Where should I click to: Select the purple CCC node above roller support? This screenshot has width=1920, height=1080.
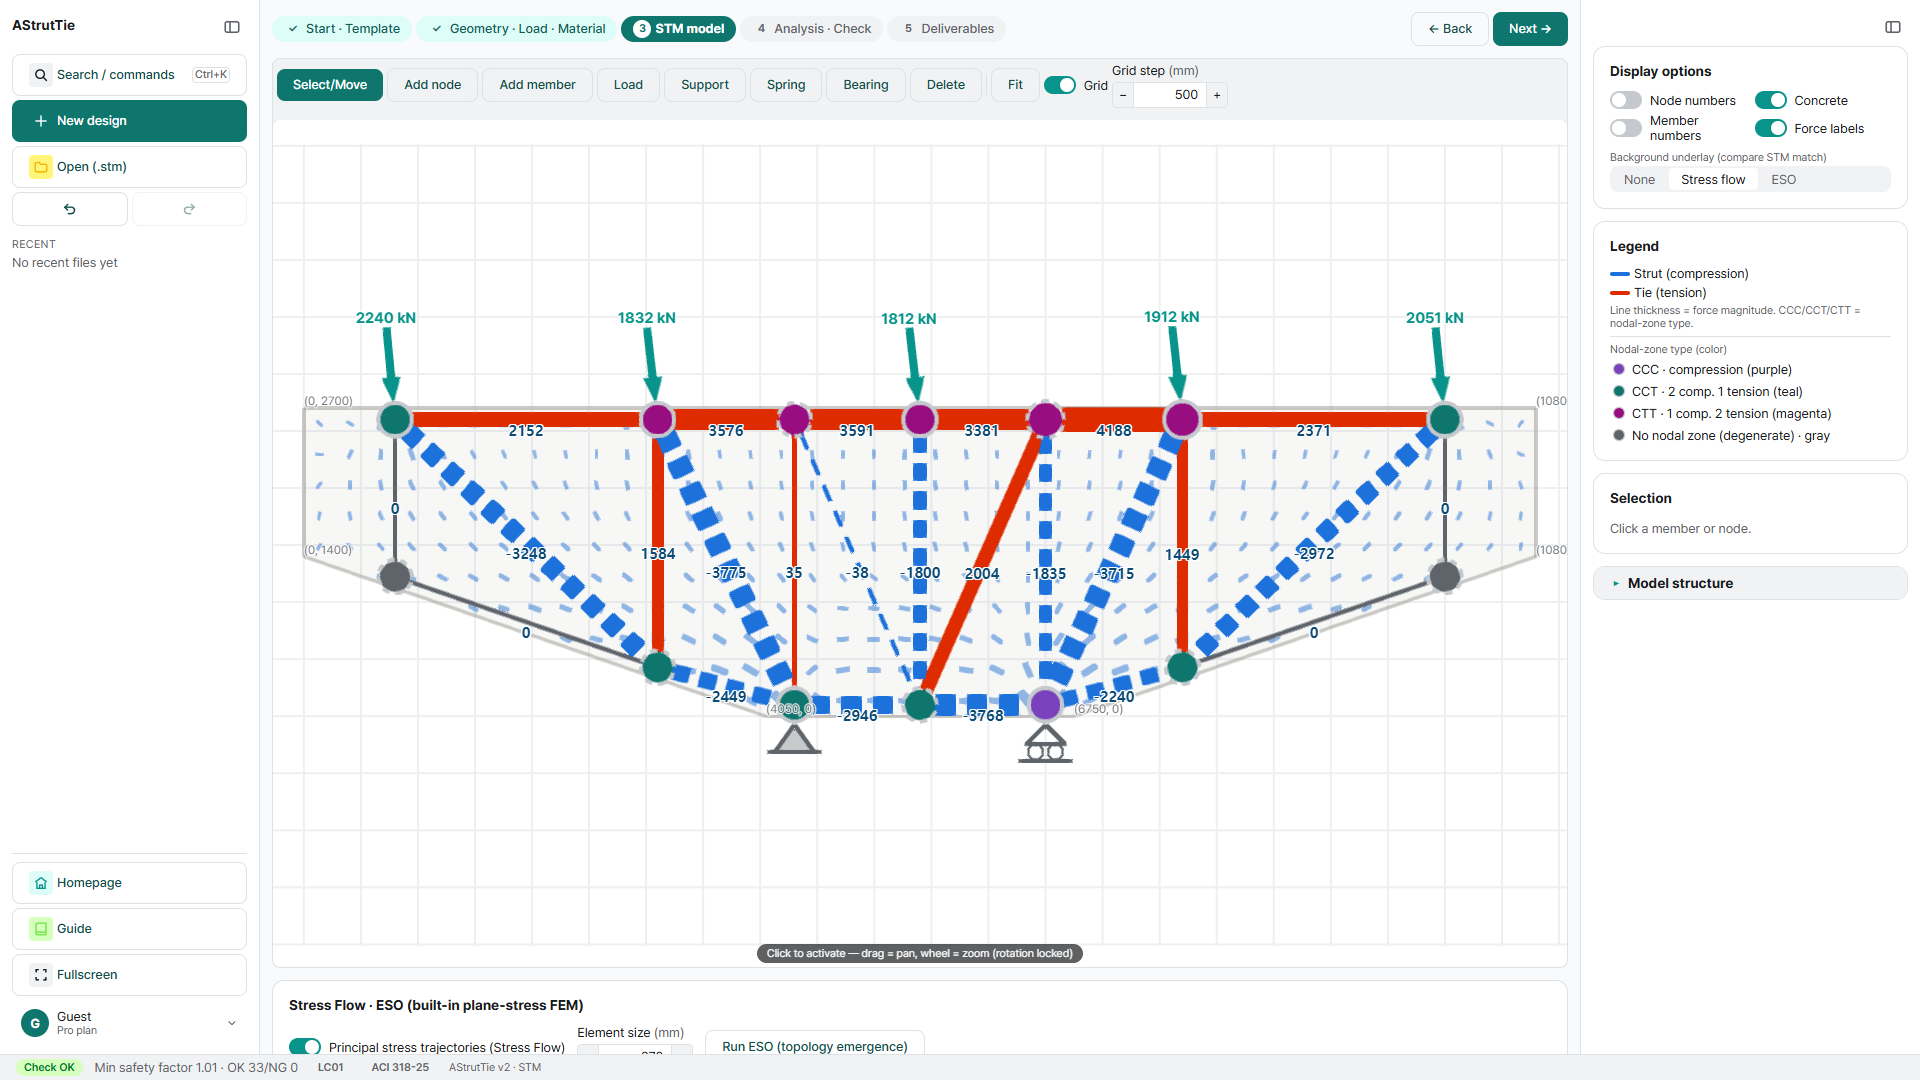[1045, 705]
